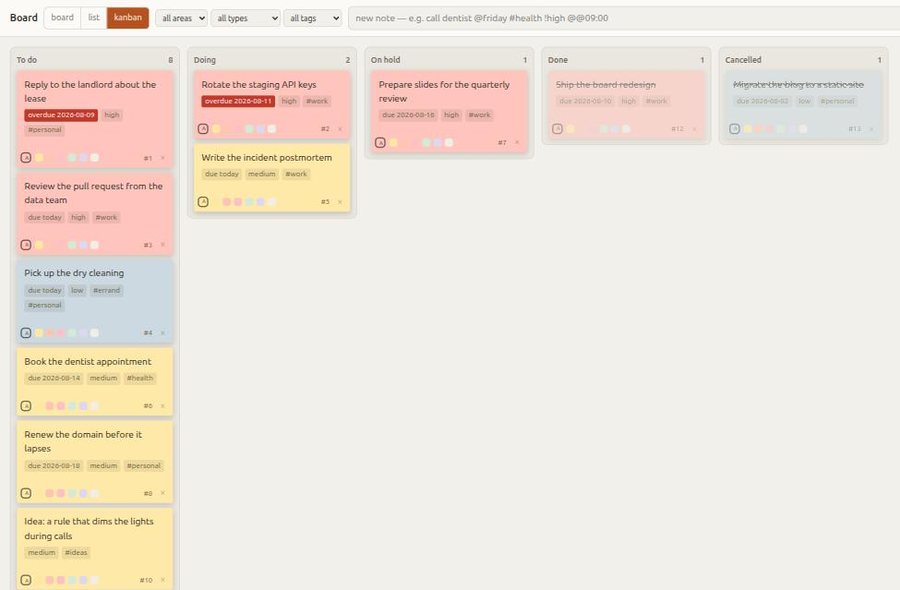Click #ideas tag on dim lights card

(x=76, y=553)
